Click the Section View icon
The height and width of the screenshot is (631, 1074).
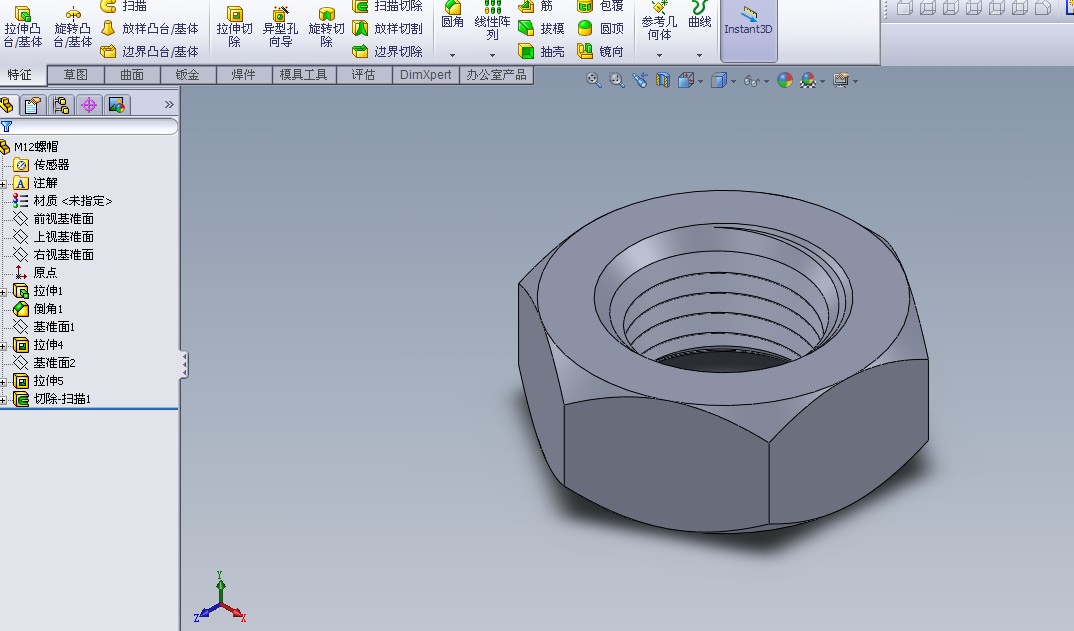click(662, 81)
